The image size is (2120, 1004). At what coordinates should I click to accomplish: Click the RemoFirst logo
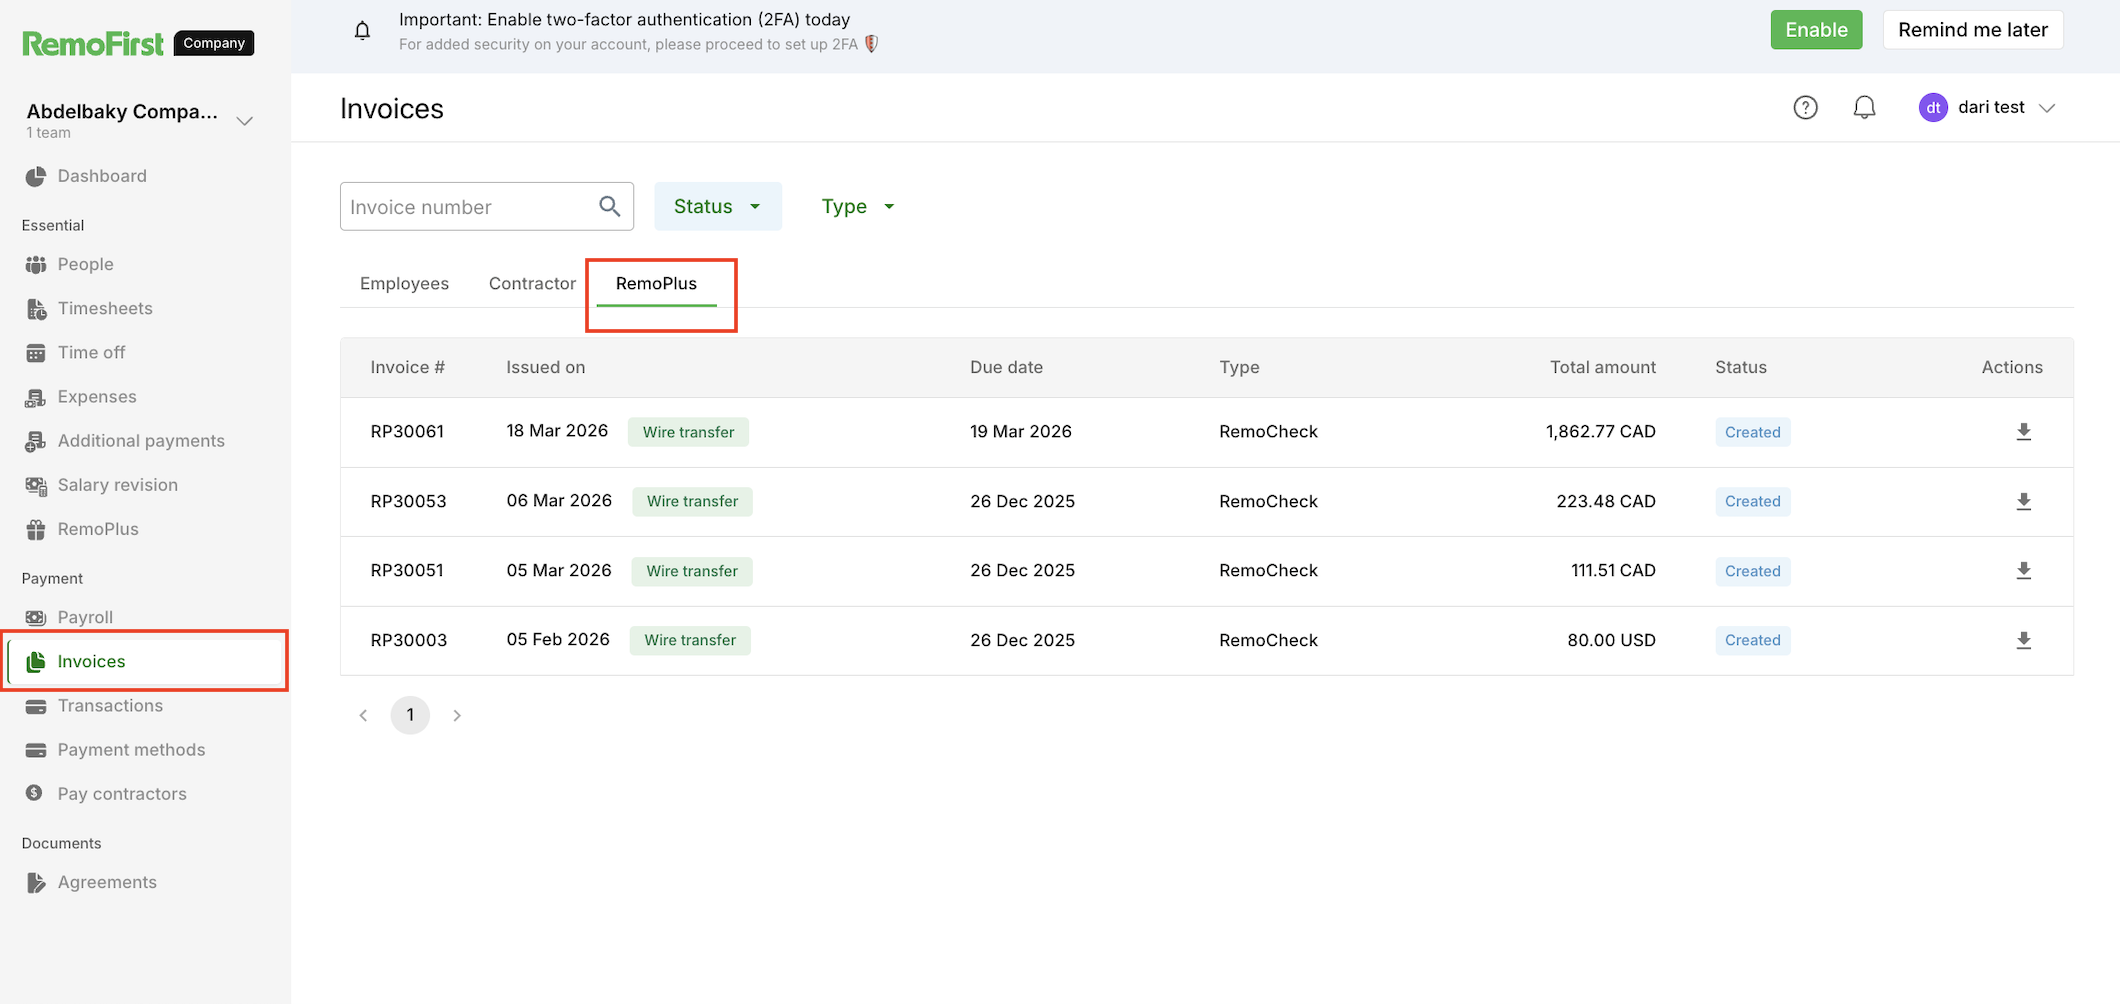[x=93, y=43]
